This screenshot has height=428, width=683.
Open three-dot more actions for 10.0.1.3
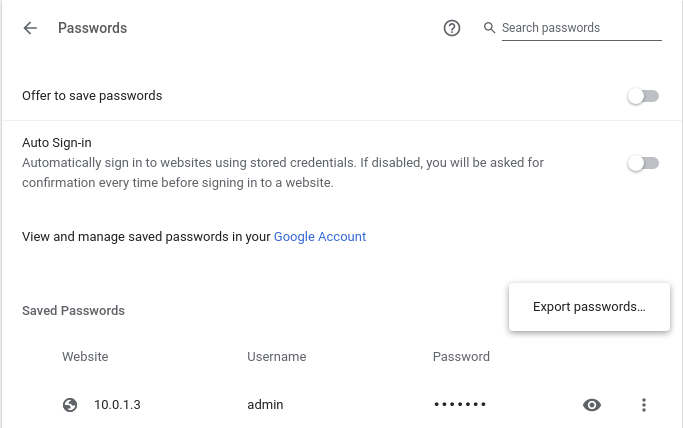[644, 405]
